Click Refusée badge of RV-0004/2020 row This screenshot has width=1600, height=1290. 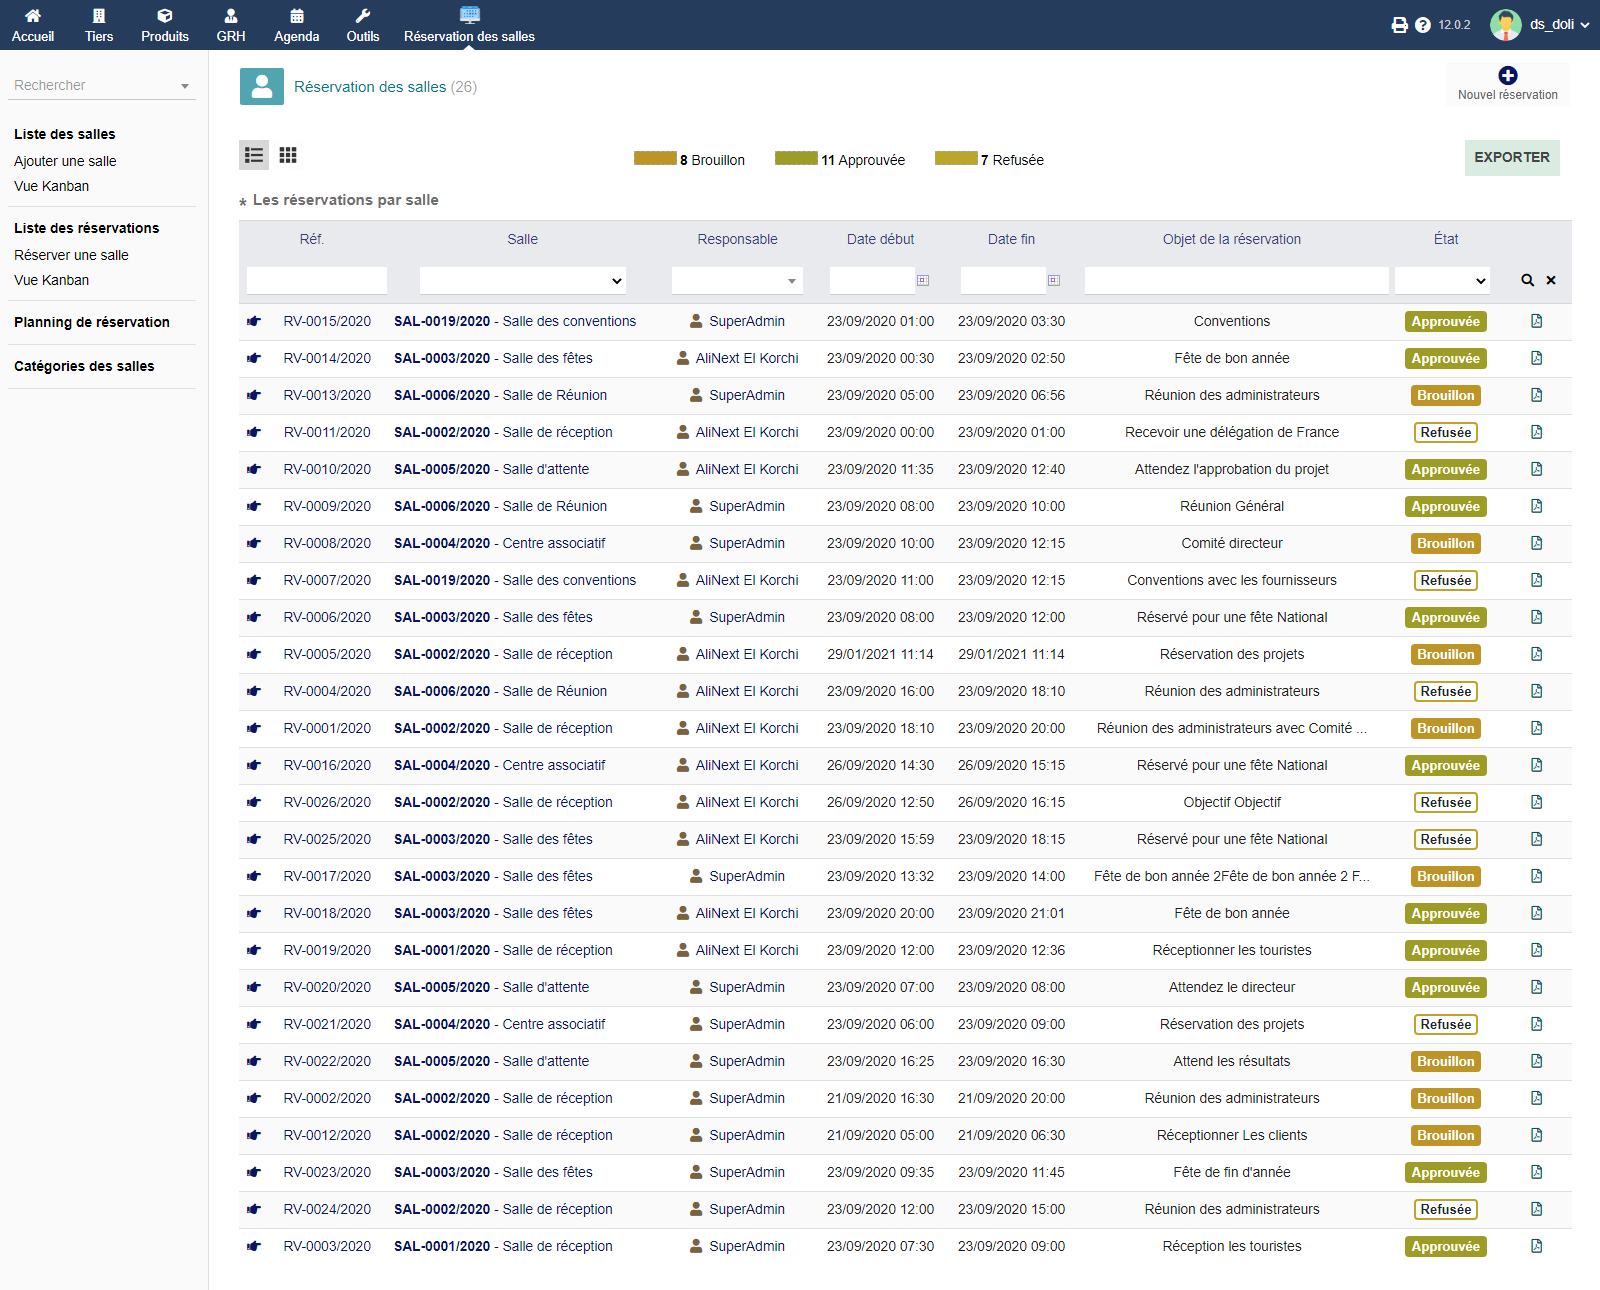point(1446,691)
